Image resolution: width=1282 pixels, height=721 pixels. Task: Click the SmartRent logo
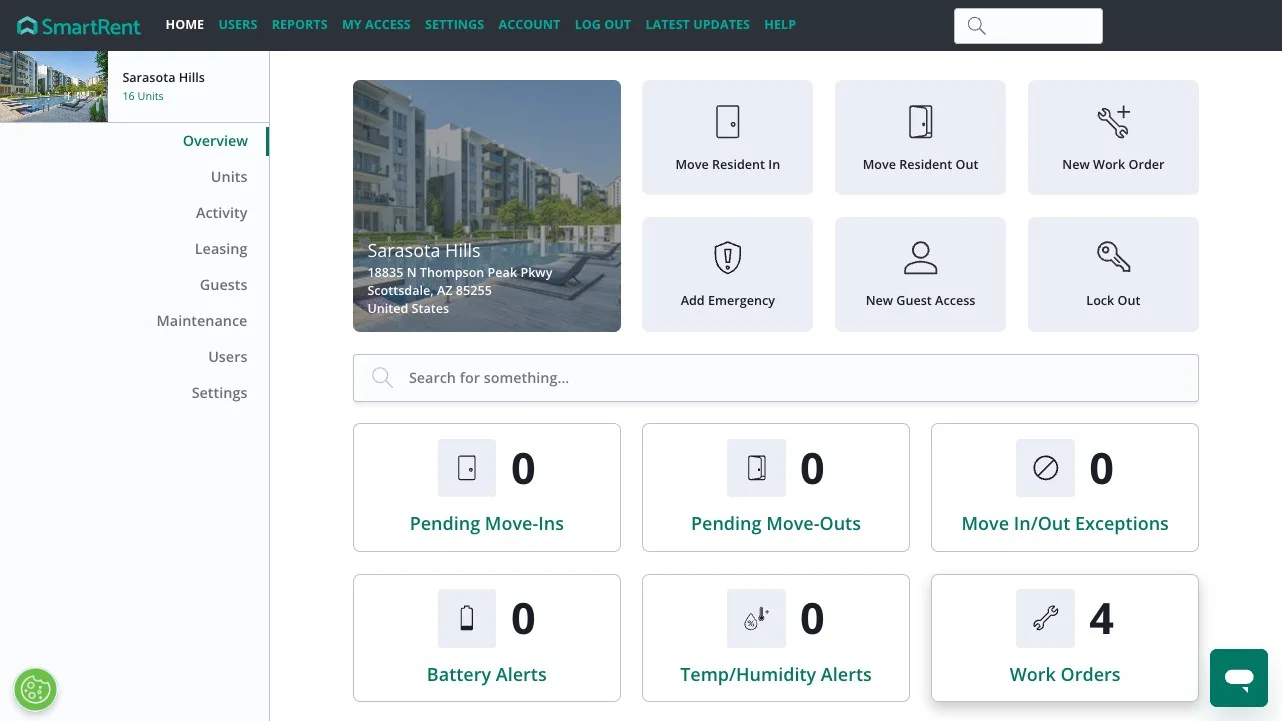[79, 25]
